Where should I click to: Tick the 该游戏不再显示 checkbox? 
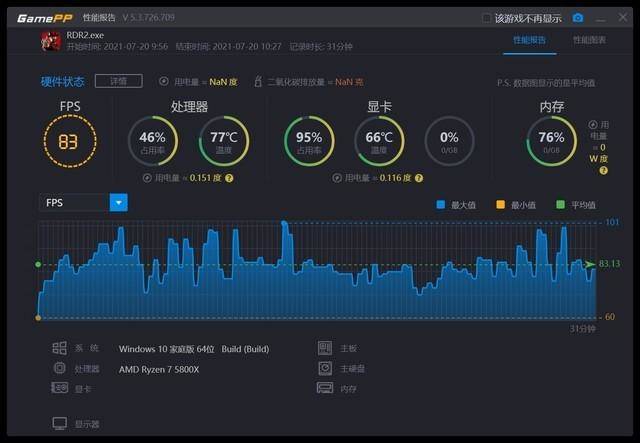(486, 18)
